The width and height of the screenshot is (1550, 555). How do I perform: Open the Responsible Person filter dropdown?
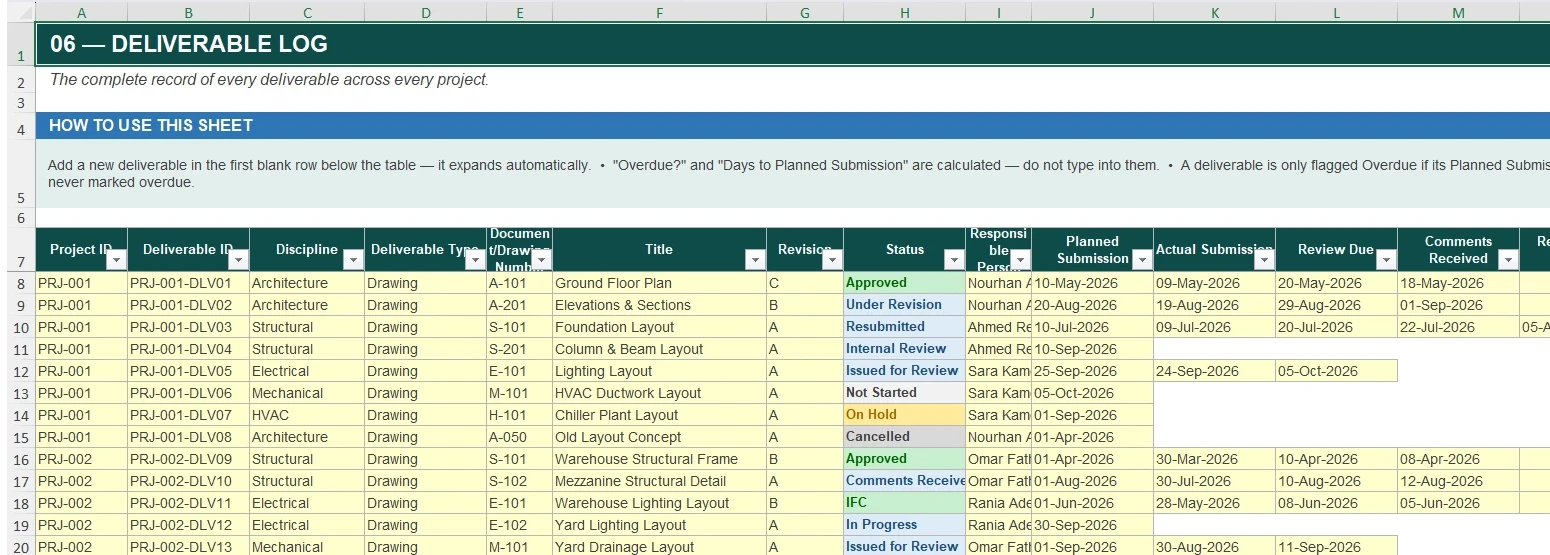[x=1020, y=260]
